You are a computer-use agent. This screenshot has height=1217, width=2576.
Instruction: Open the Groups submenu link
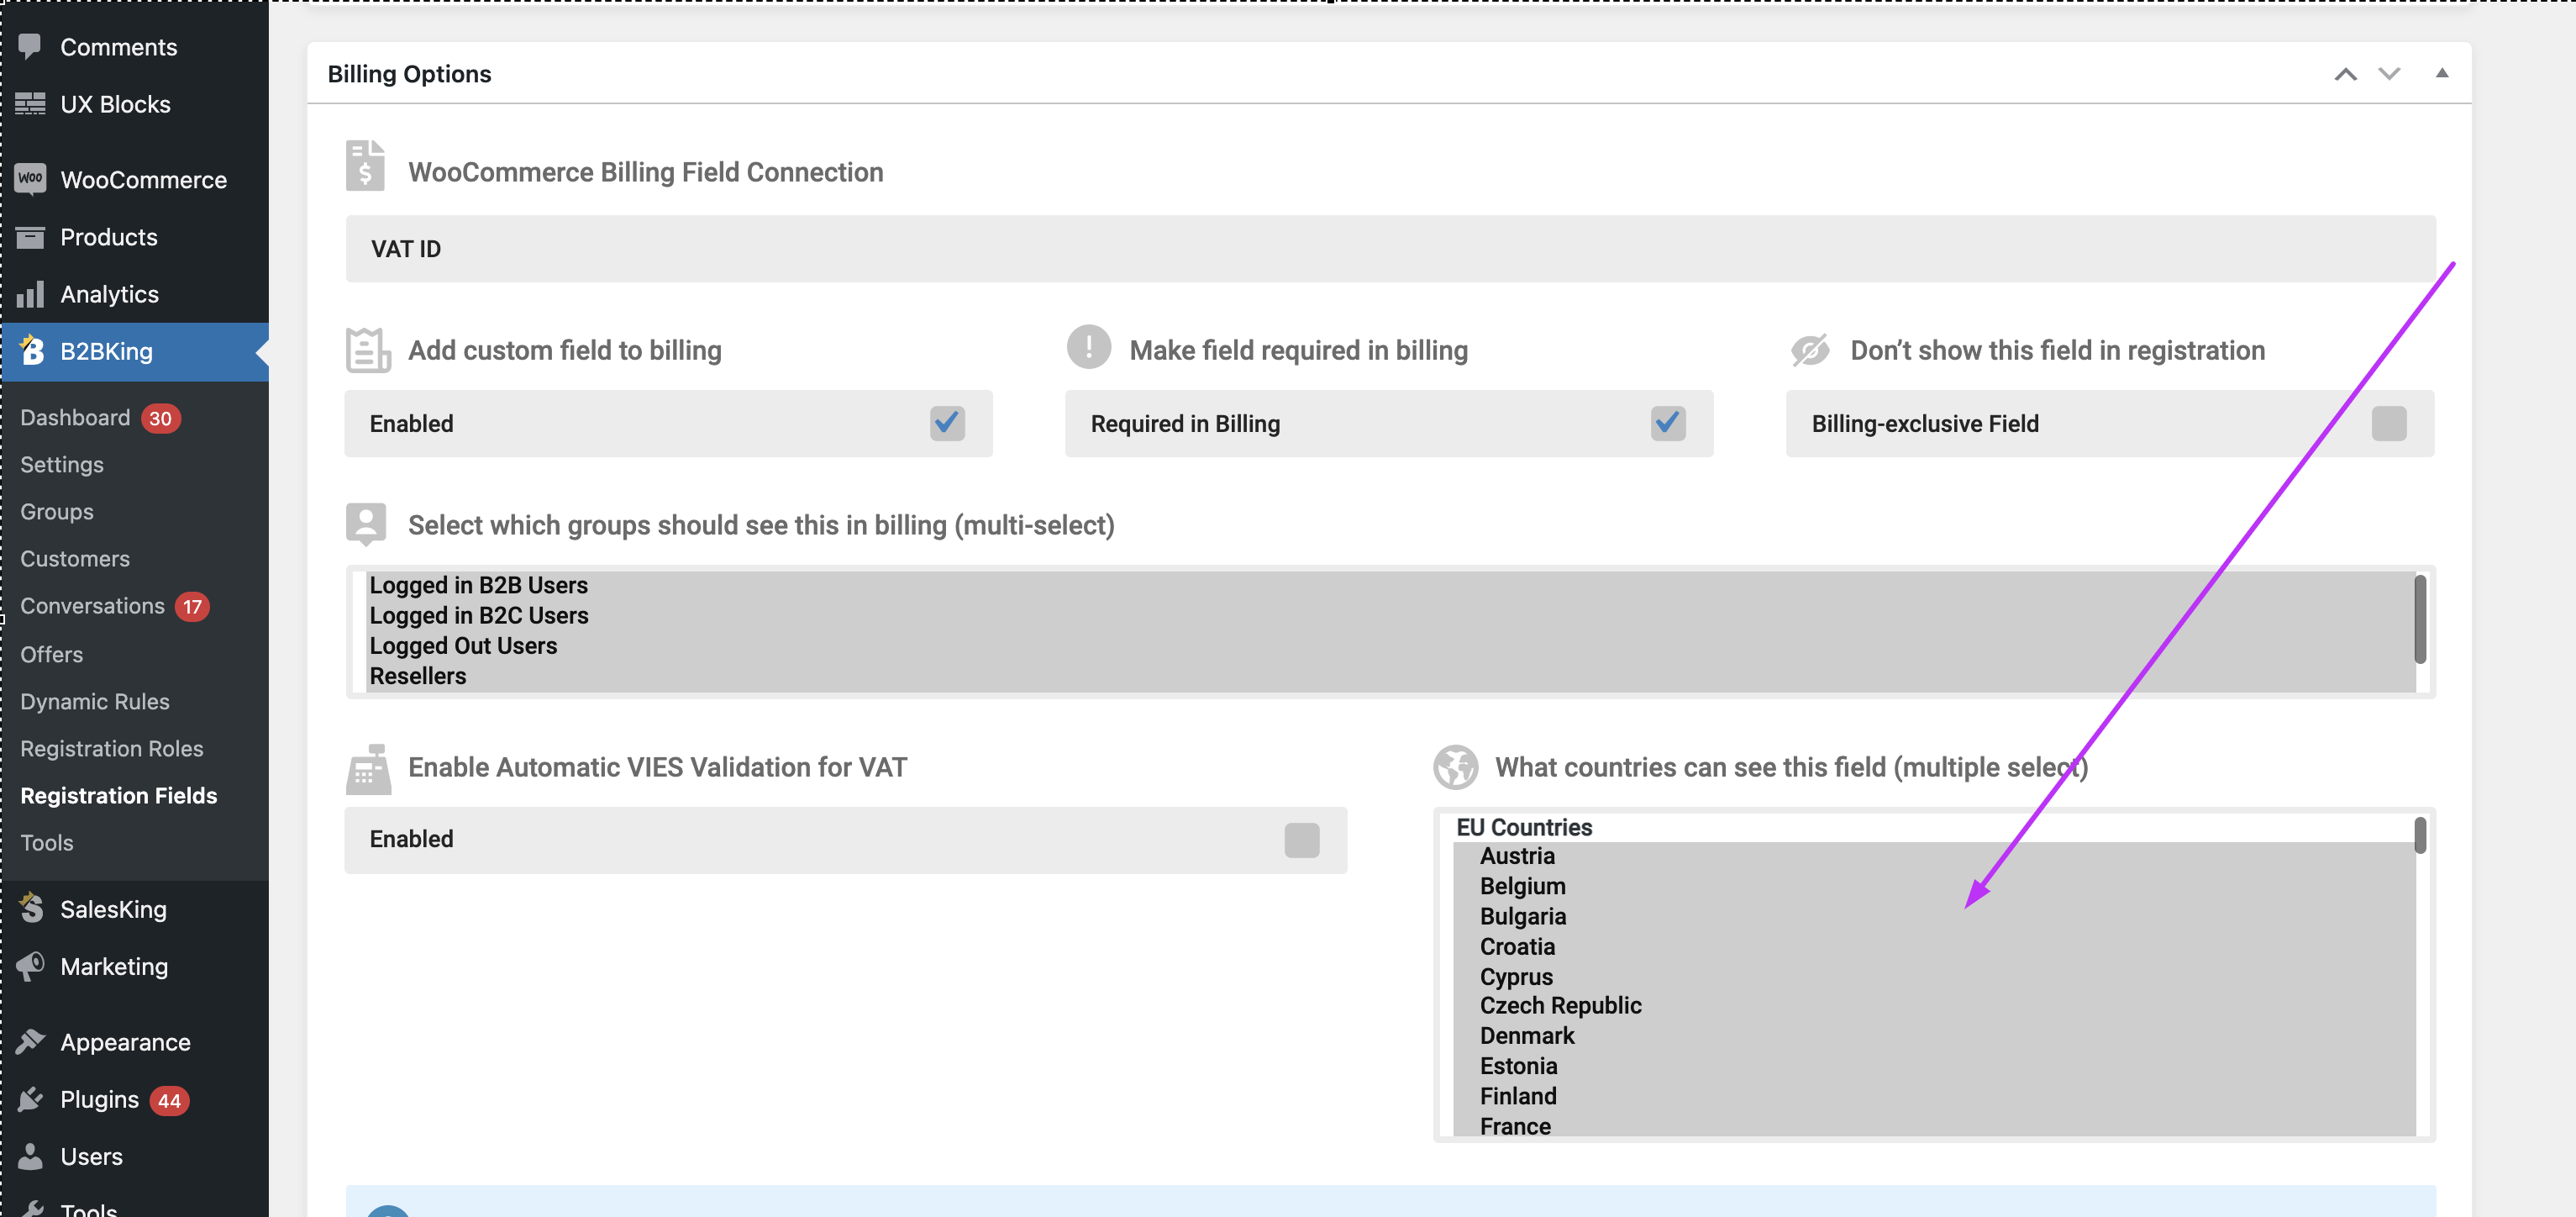(57, 511)
